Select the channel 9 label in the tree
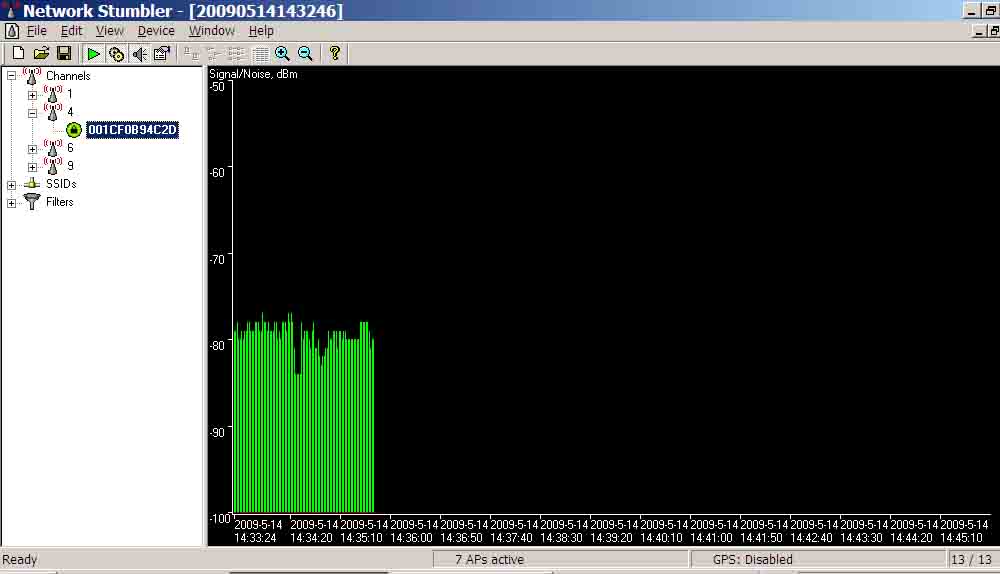1000x574 pixels. click(x=70, y=166)
